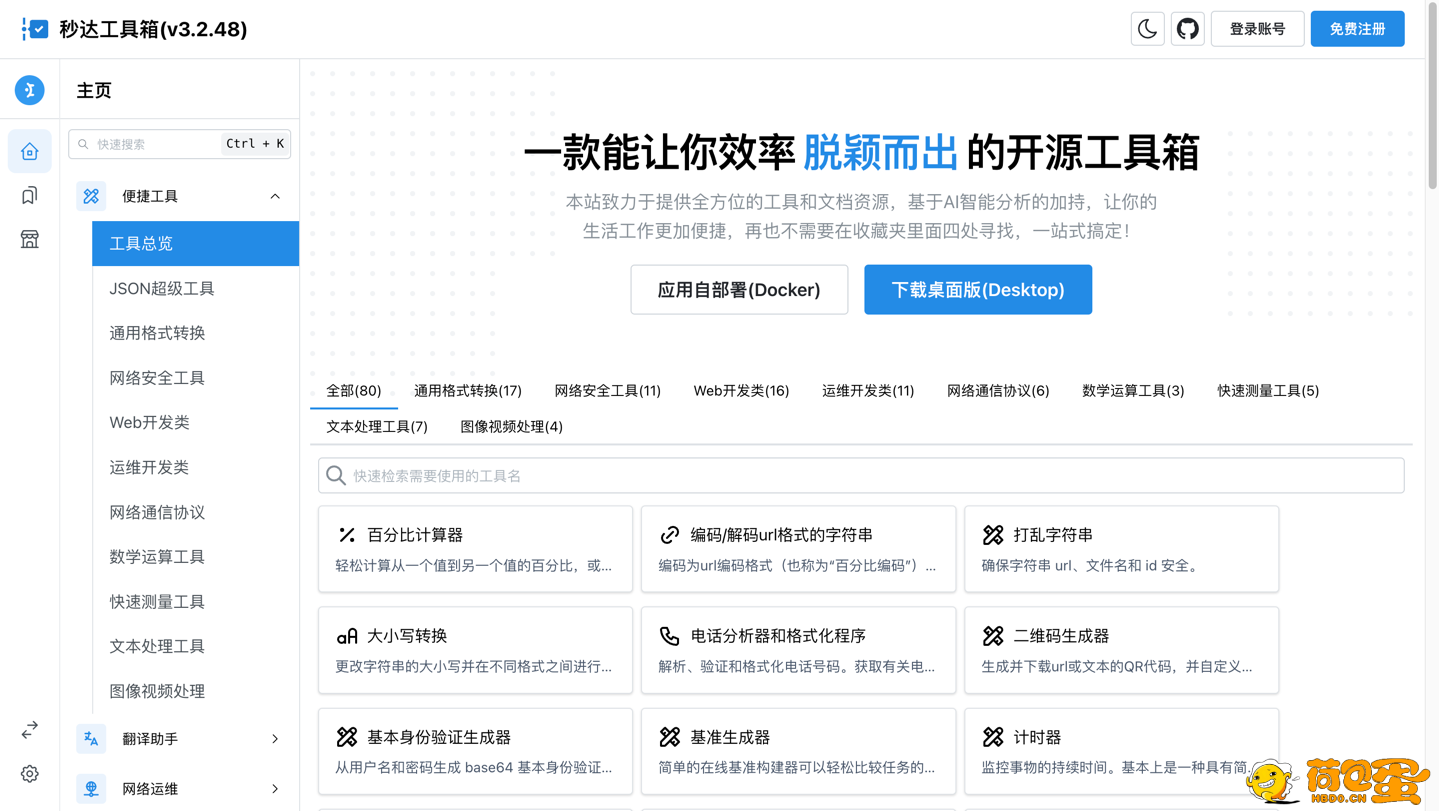1439x811 pixels.
Task: Expand the 网络运维 section chevron
Action: coord(275,789)
